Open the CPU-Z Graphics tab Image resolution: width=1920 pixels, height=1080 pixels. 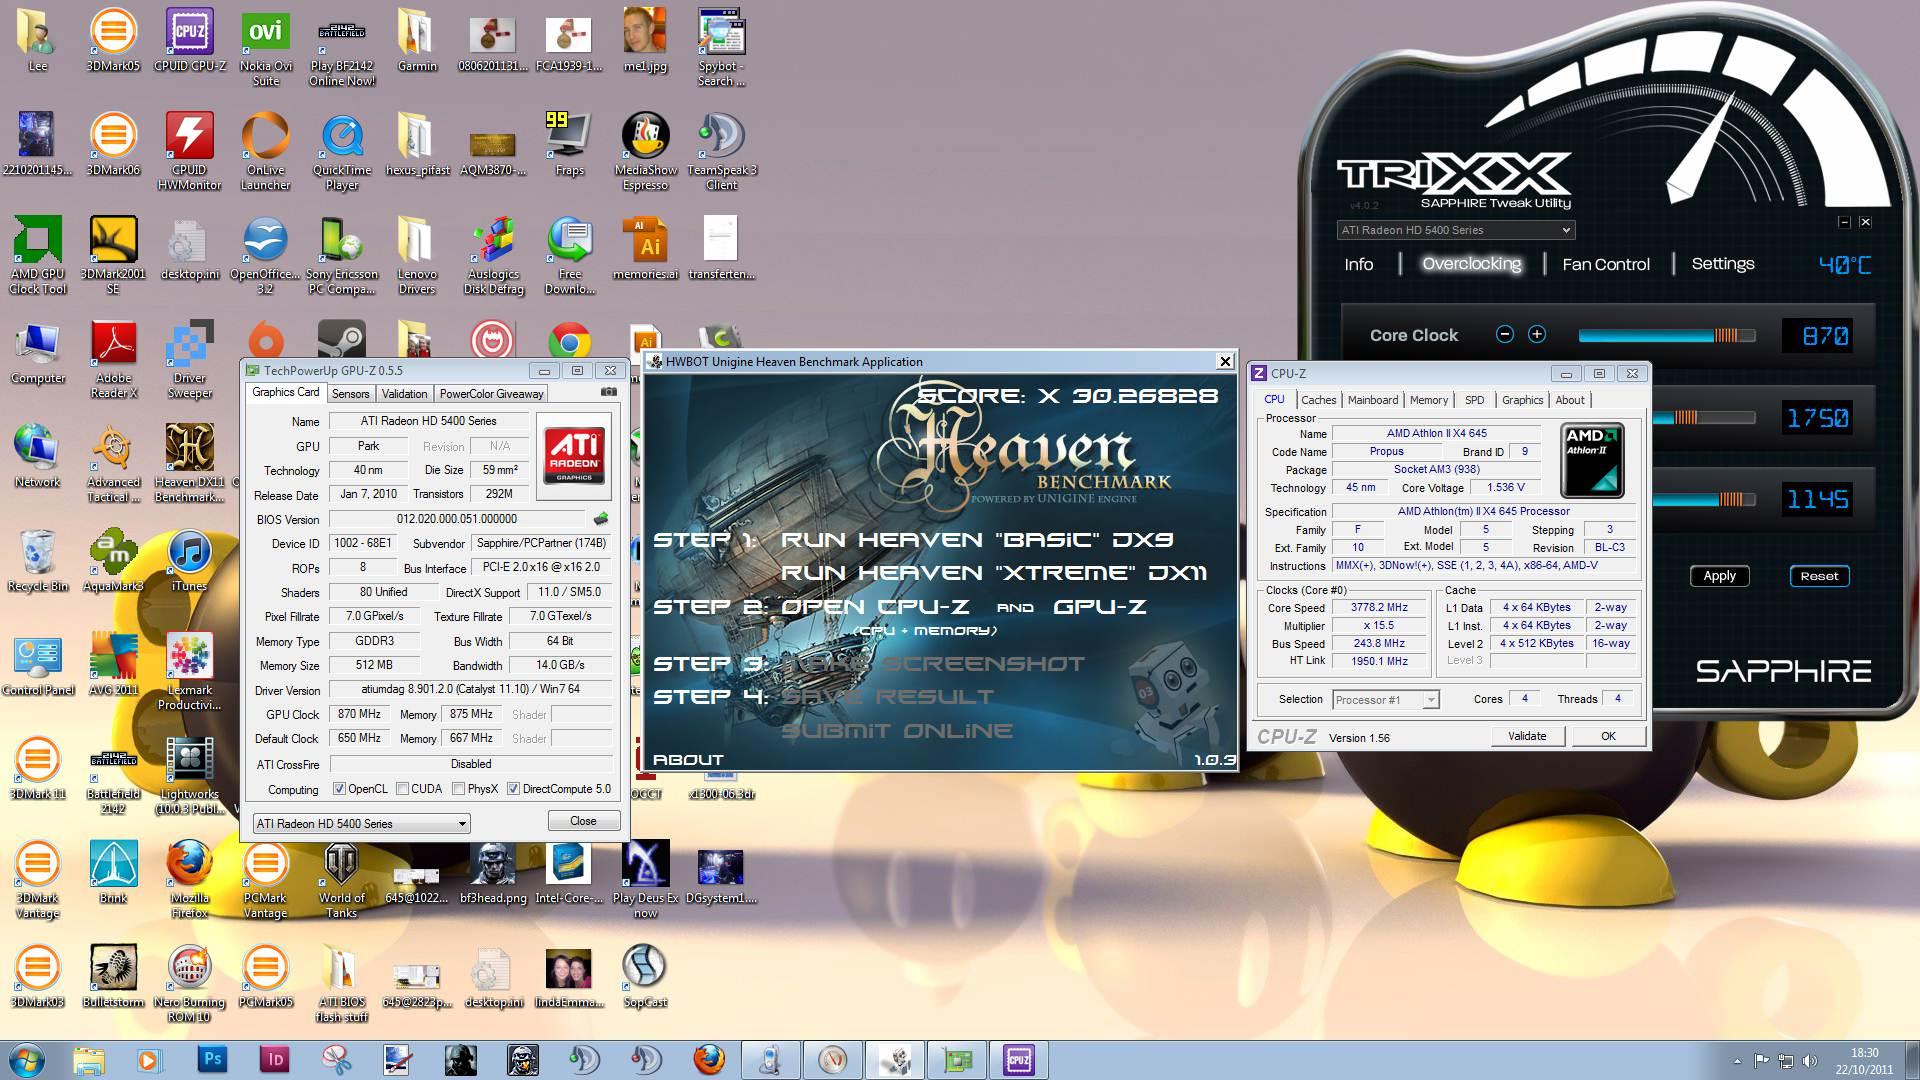[x=1522, y=400]
